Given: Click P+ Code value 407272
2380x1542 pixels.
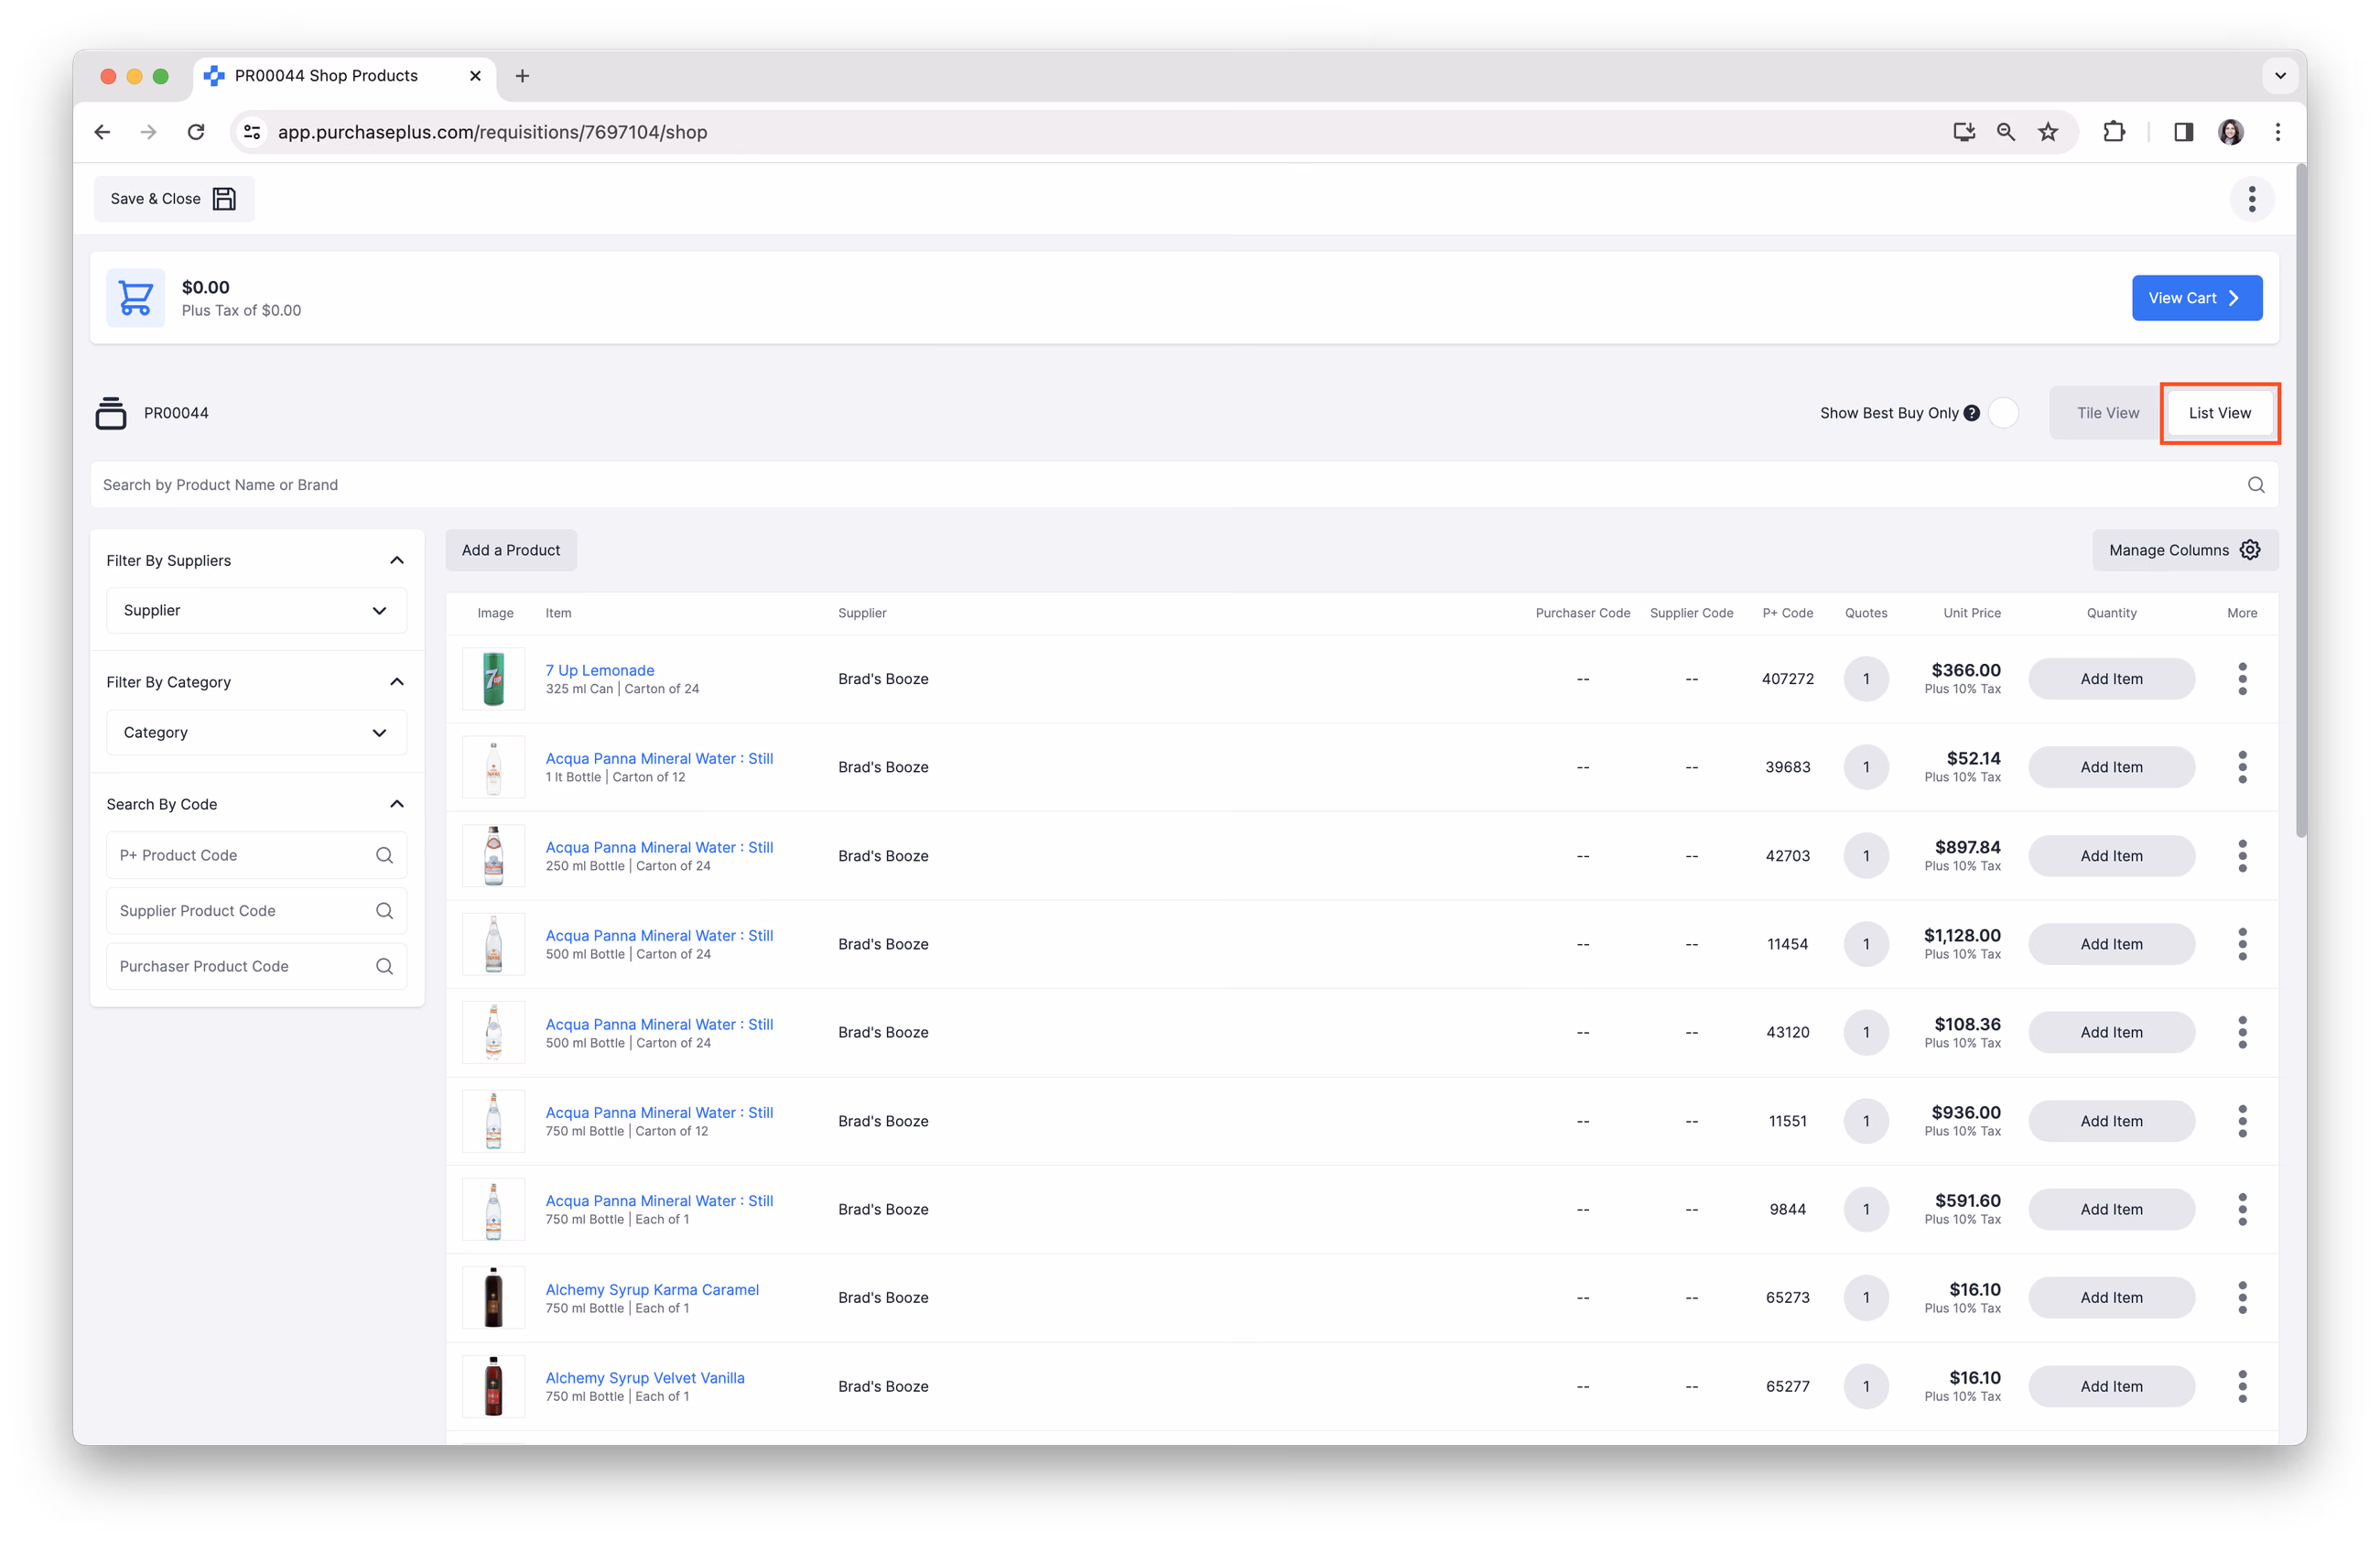Looking at the screenshot, I should click(x=1787, y=679).
